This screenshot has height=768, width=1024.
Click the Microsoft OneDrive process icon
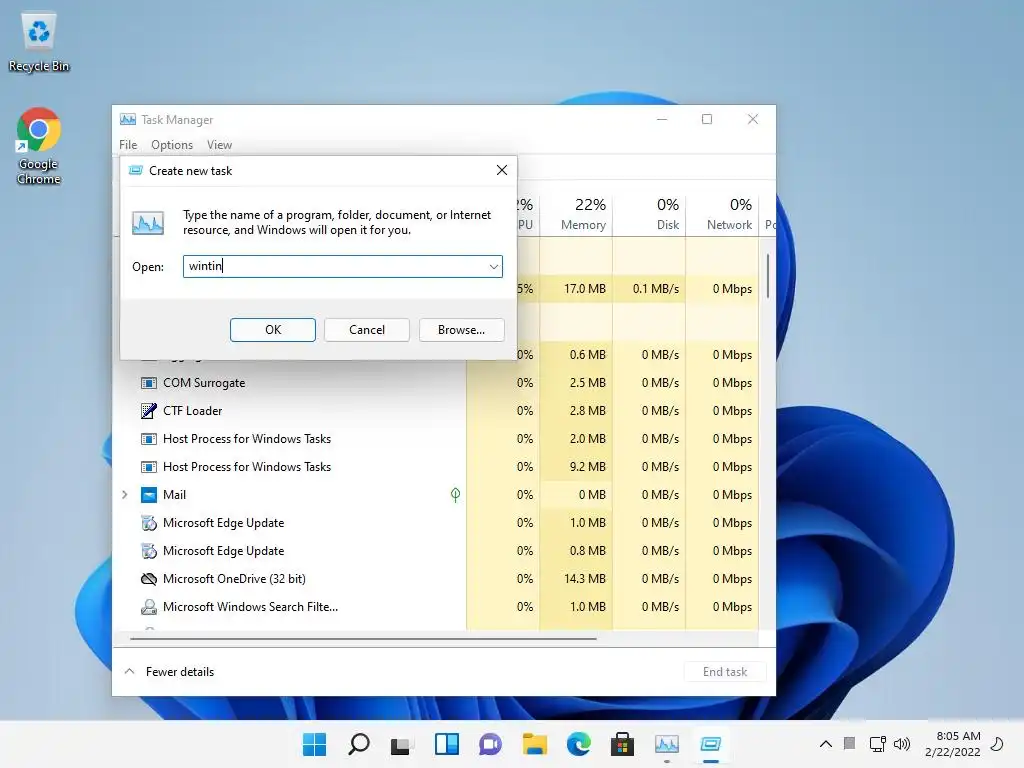[149, 579]
